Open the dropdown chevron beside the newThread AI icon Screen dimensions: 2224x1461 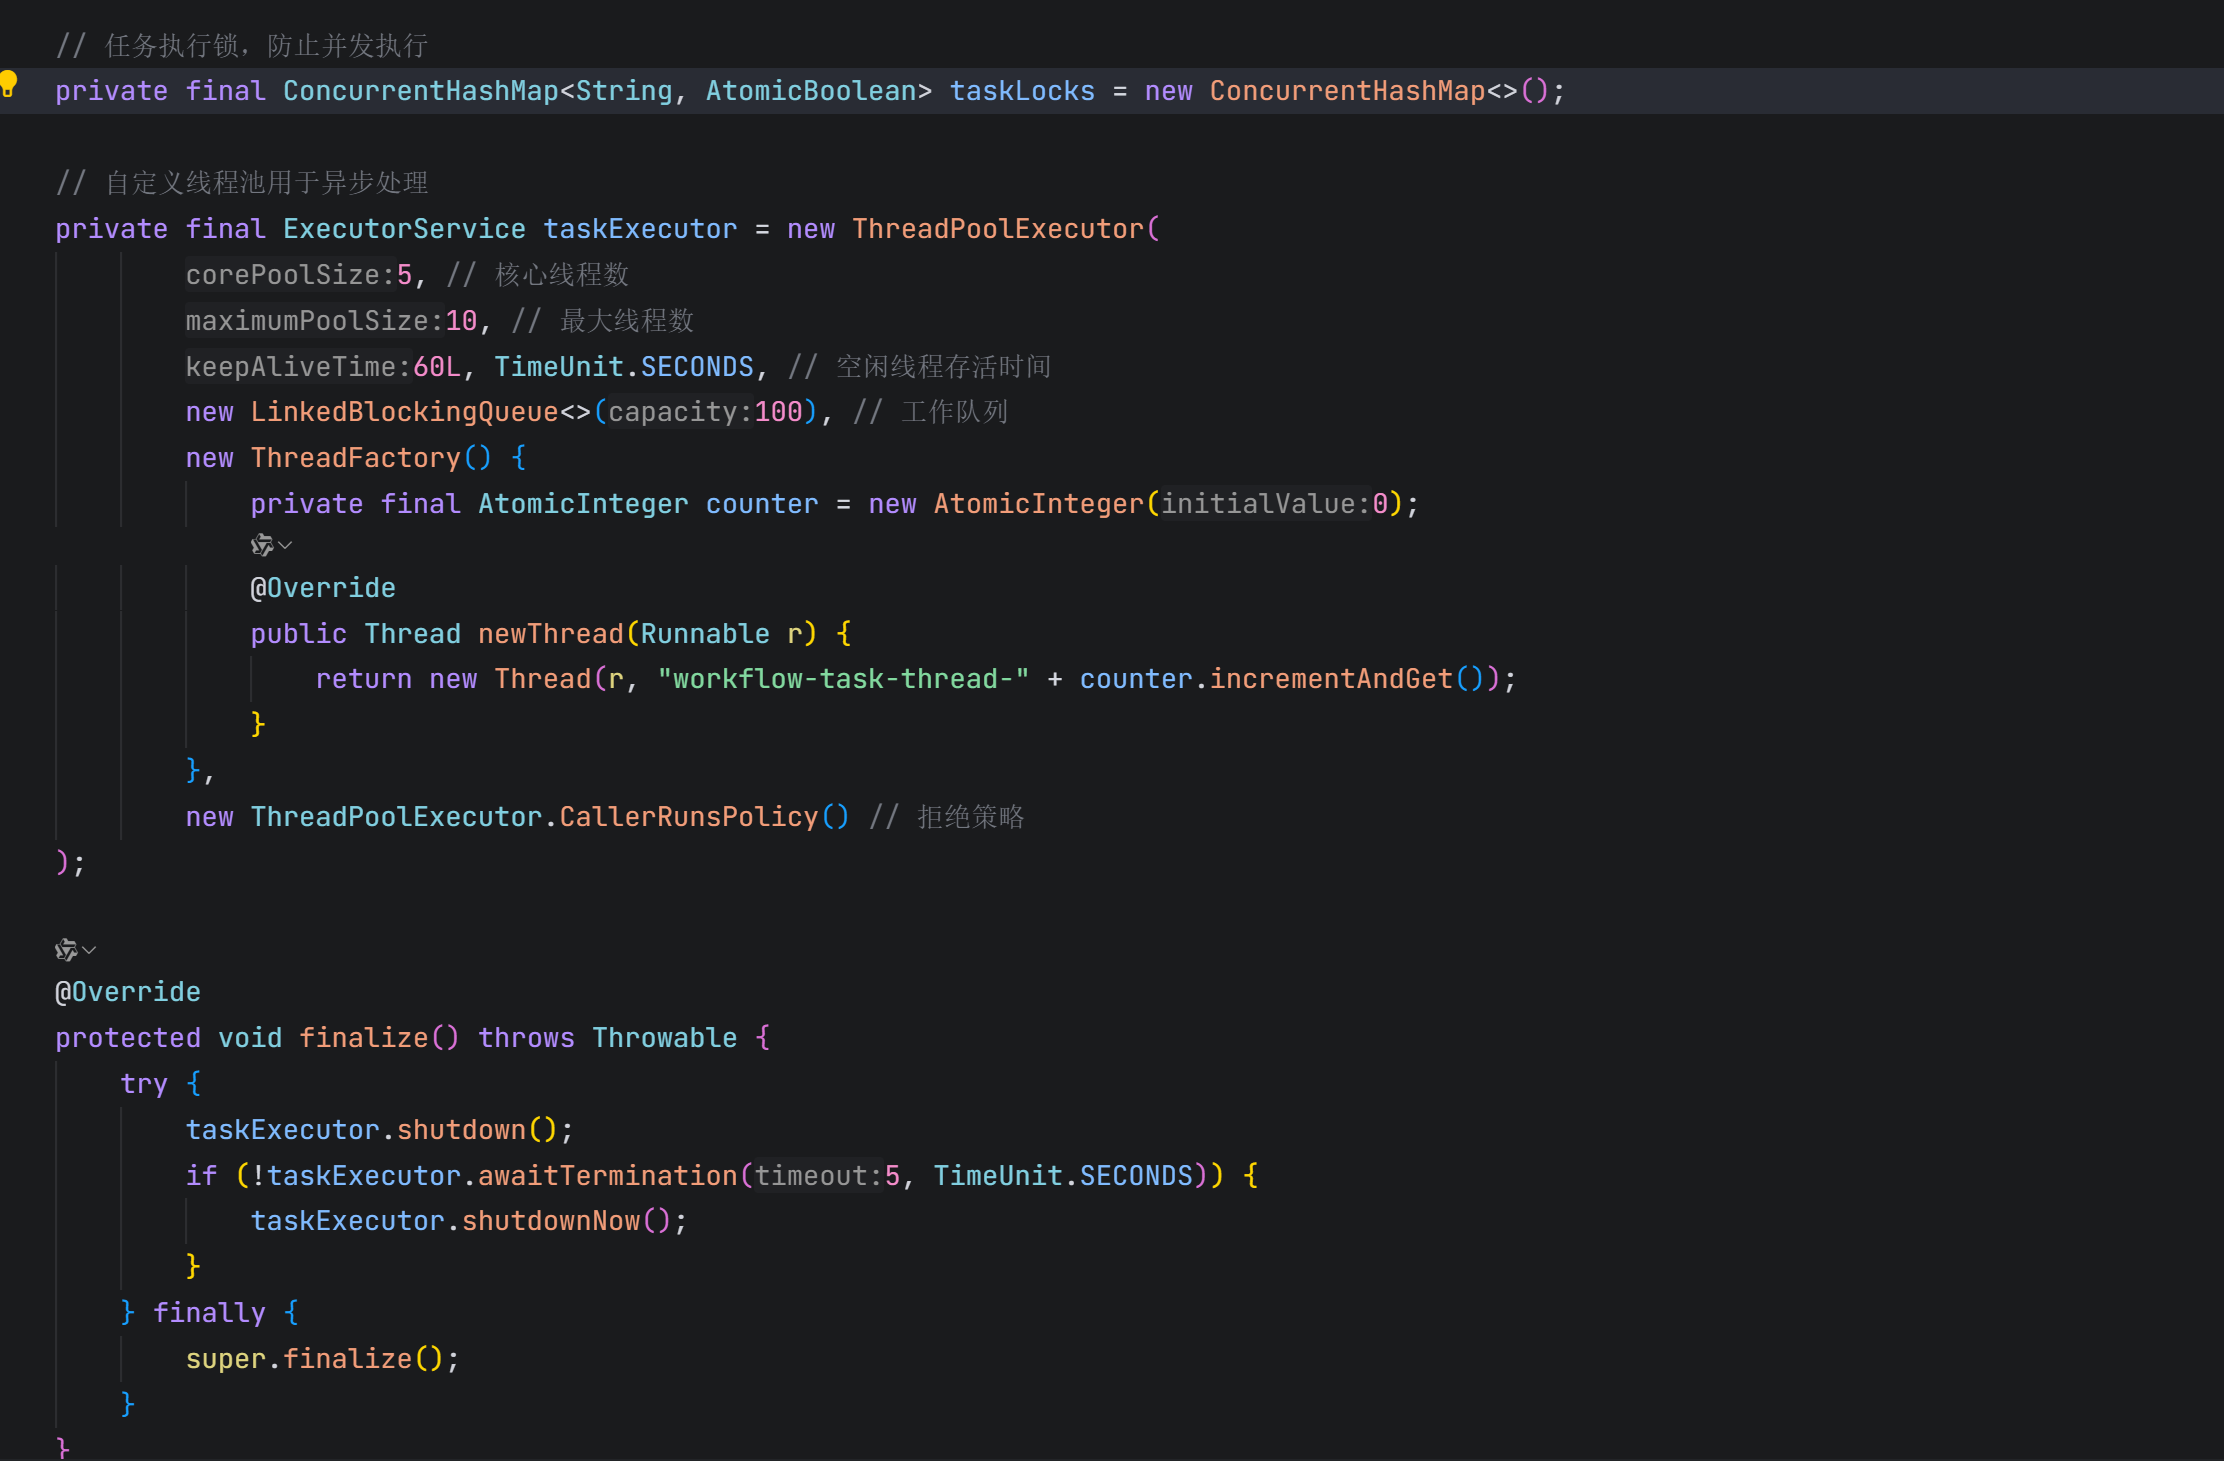[285, 545]
